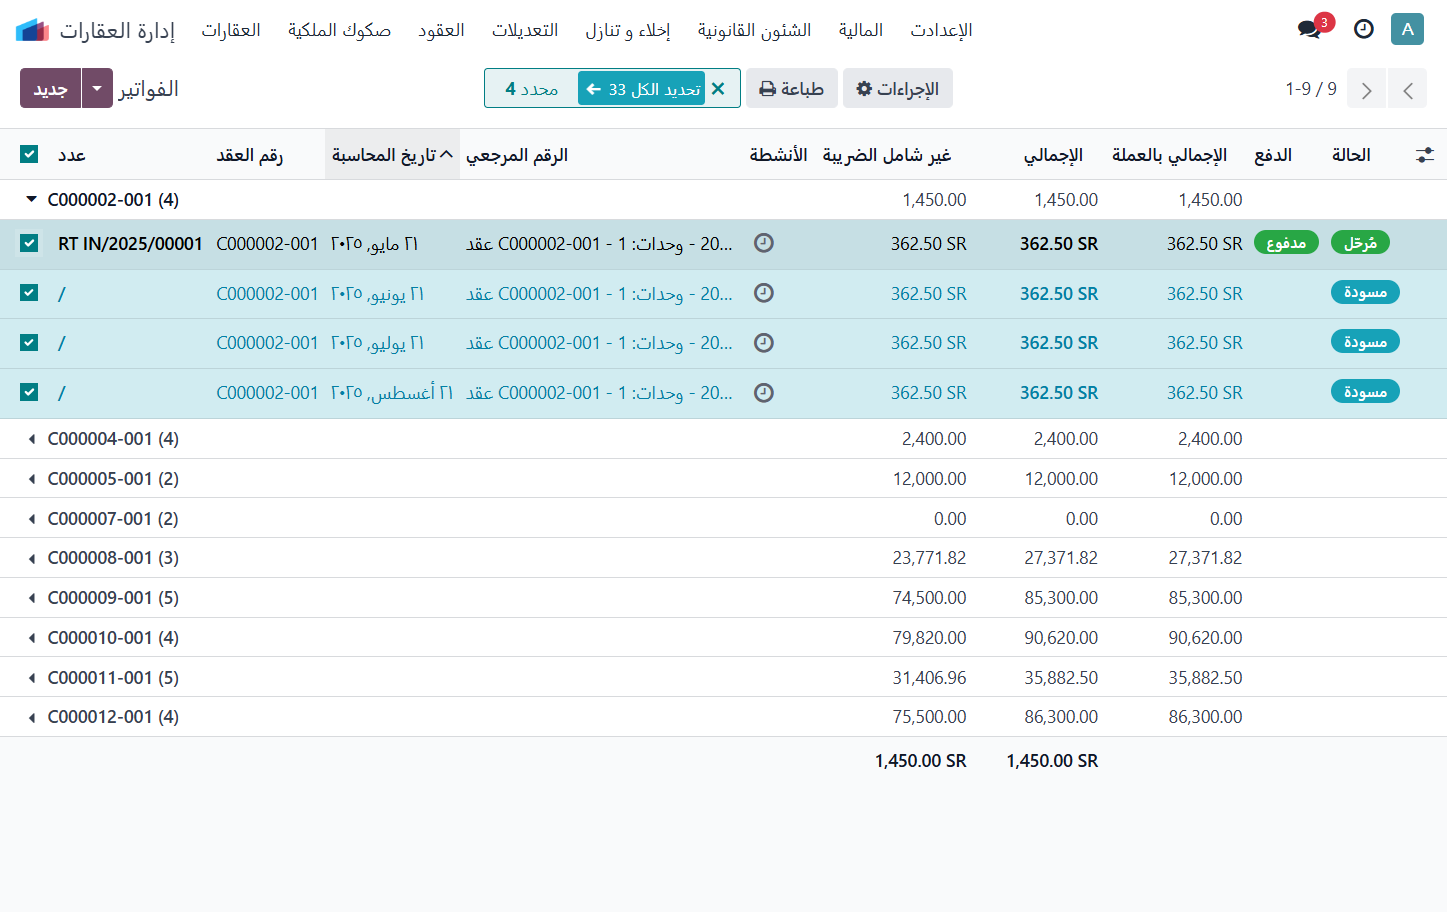Click activity clock for ٢١ يونيو row
This screenshot has width=1447, height=912.
[x=764, y=293]
